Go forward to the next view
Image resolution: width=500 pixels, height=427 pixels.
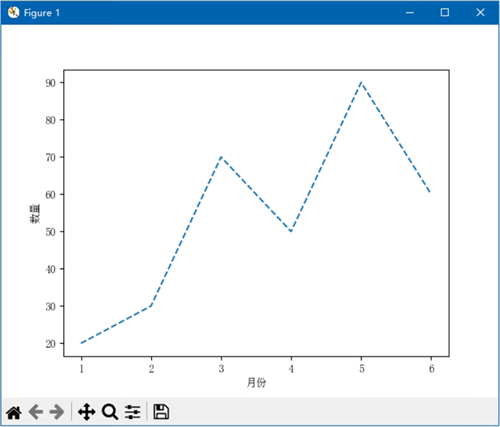point(57,412)
